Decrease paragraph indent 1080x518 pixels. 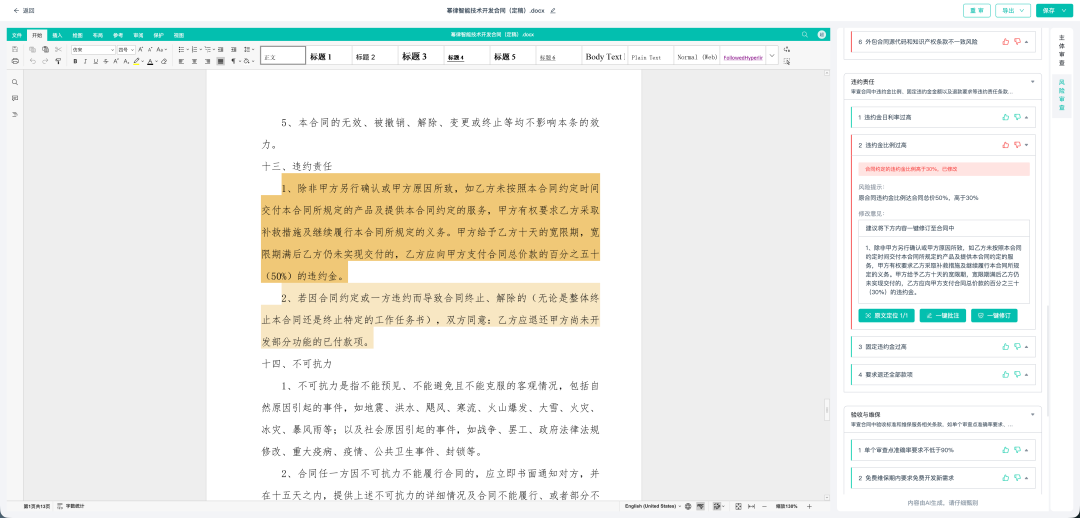pos(220,50)
